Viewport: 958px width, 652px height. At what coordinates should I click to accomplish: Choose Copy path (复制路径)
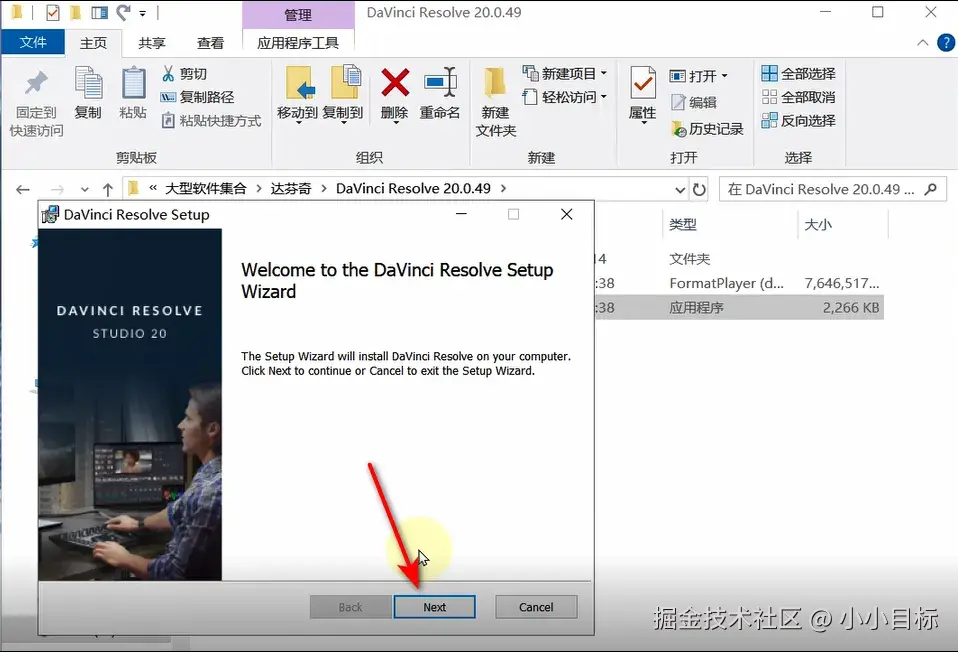[x=197, y=97]
